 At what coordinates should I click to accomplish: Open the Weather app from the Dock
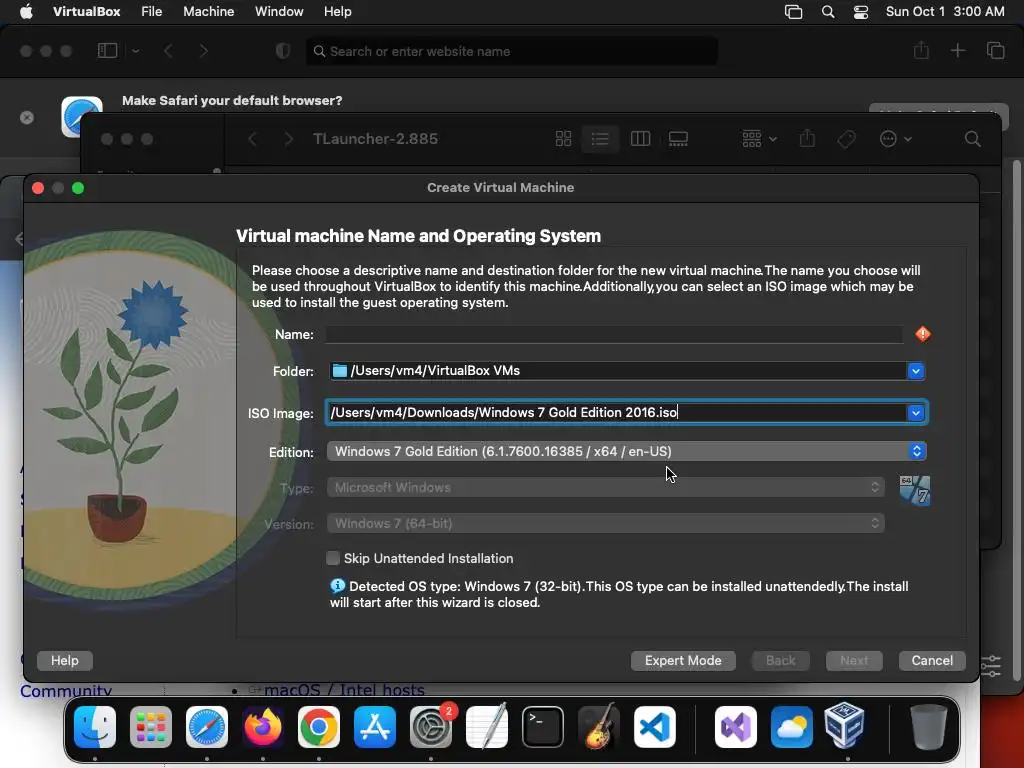tap(792, 727)
